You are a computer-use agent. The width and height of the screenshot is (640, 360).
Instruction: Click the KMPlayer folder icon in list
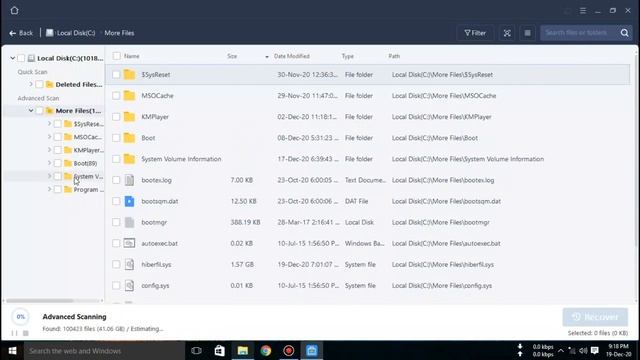tap(129, 117)
